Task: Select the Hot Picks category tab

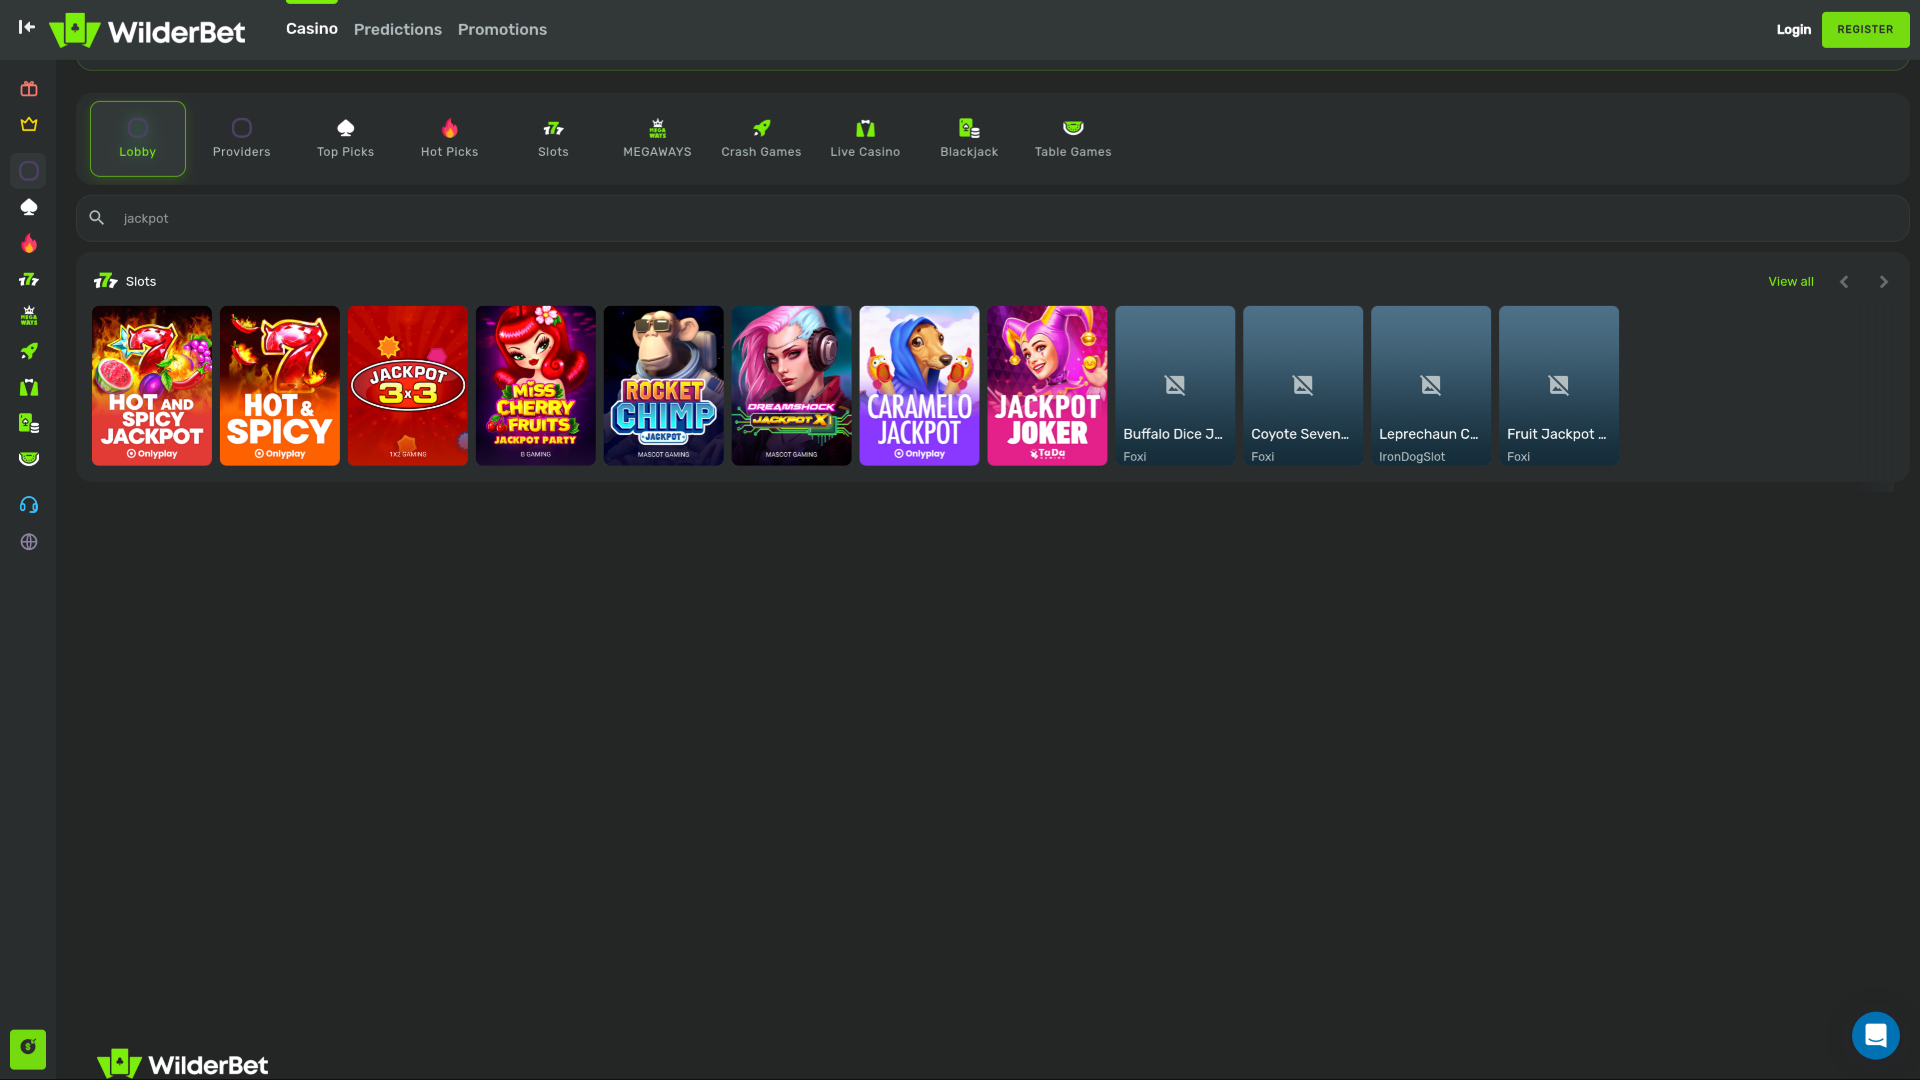Action: pyautogui.click(x=450, y=139)
